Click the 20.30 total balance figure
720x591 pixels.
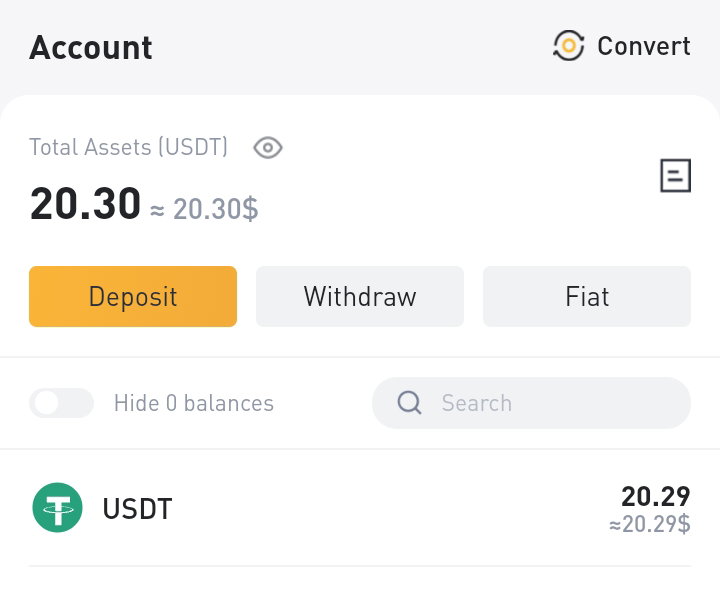click(x=85, y=203)
